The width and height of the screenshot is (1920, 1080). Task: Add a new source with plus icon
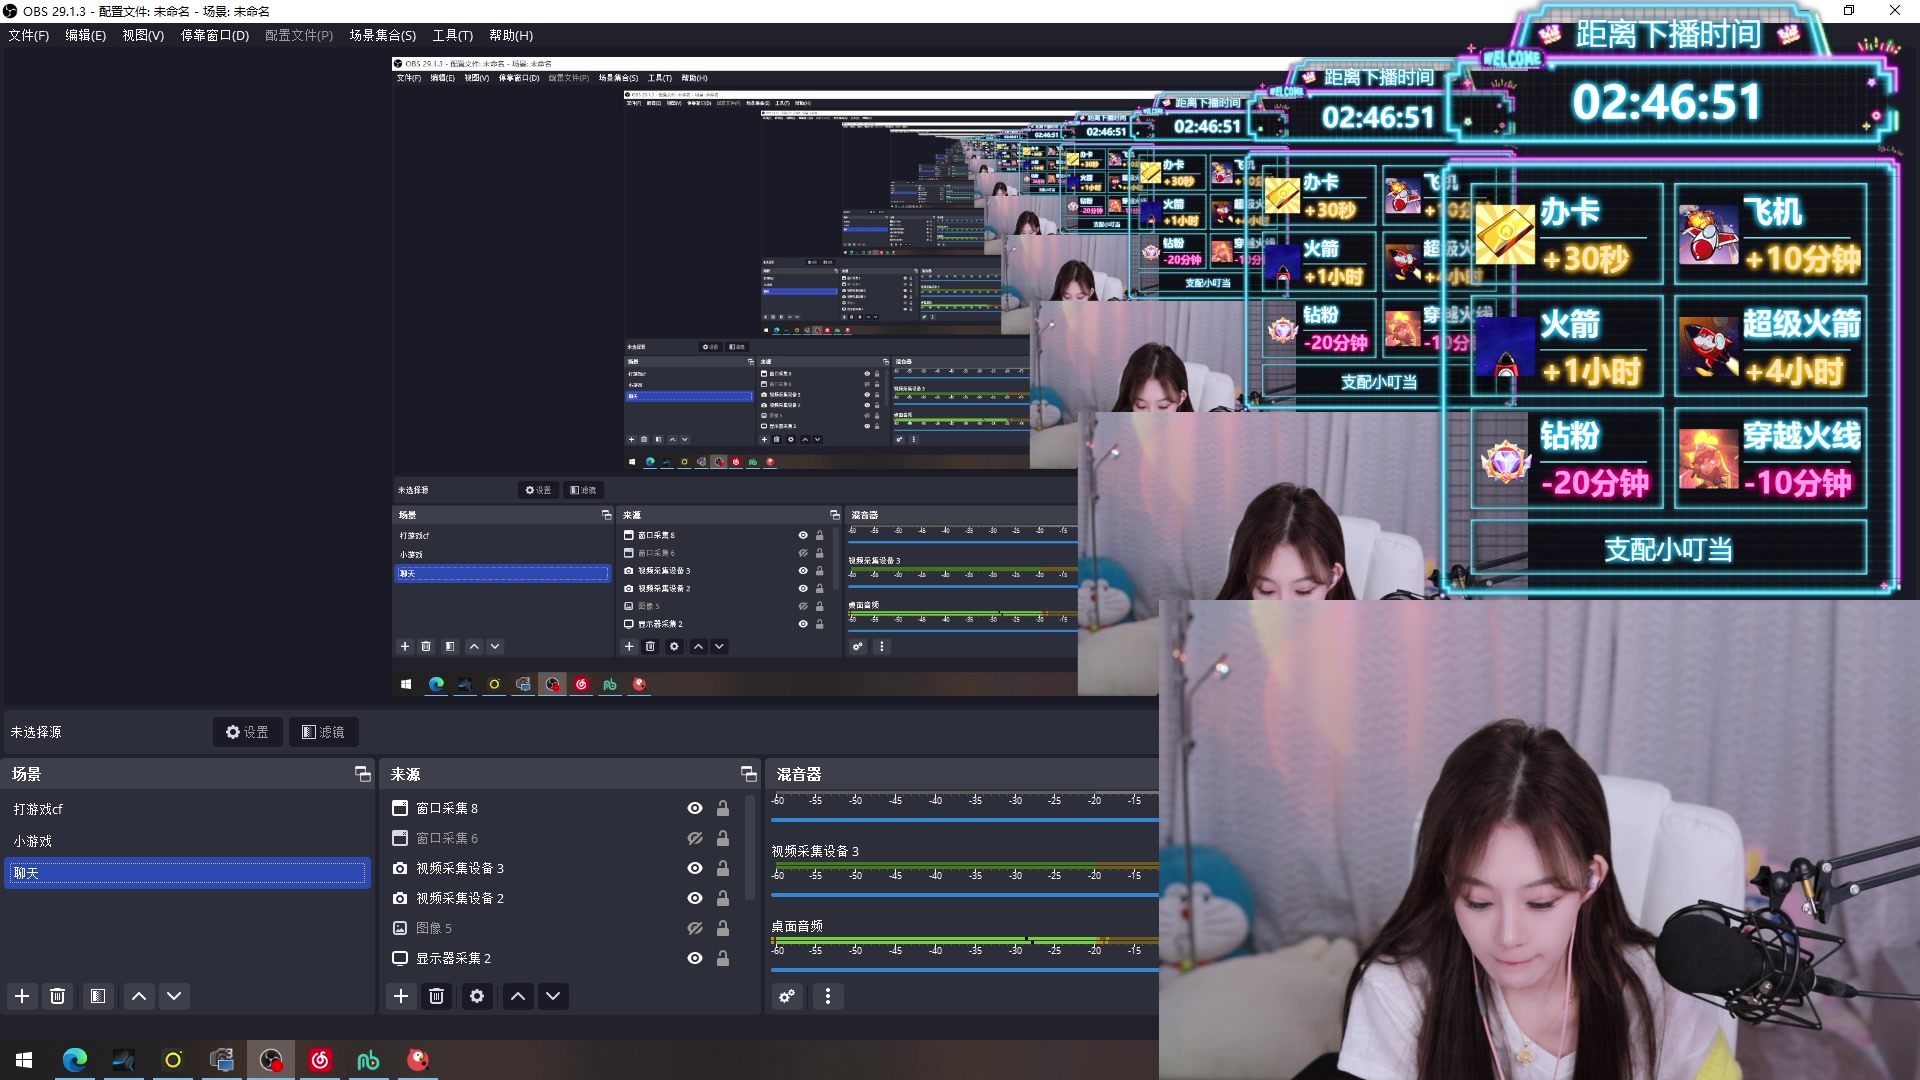(401, 996)
